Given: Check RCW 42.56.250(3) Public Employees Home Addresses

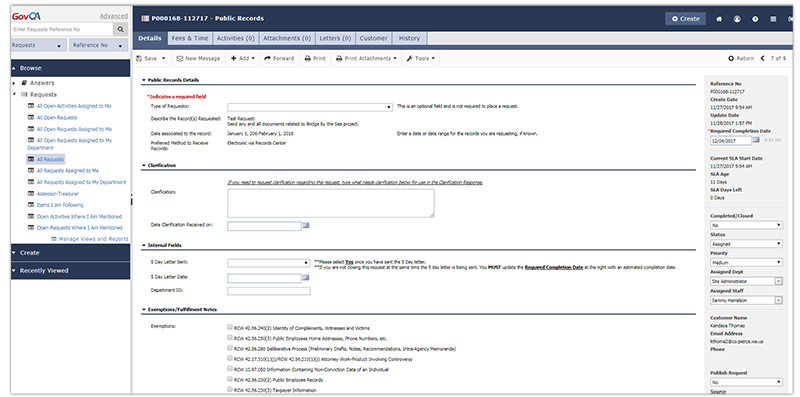Looking at the screenshot, I should pyautogui.click(x=230, y=338).
